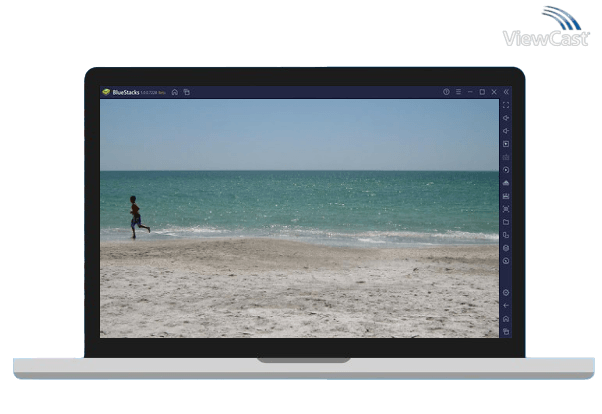Toggle fullscreen mode from the sidebar
The height and width of the screenshot is (414, 602).
tap(506, 105)
